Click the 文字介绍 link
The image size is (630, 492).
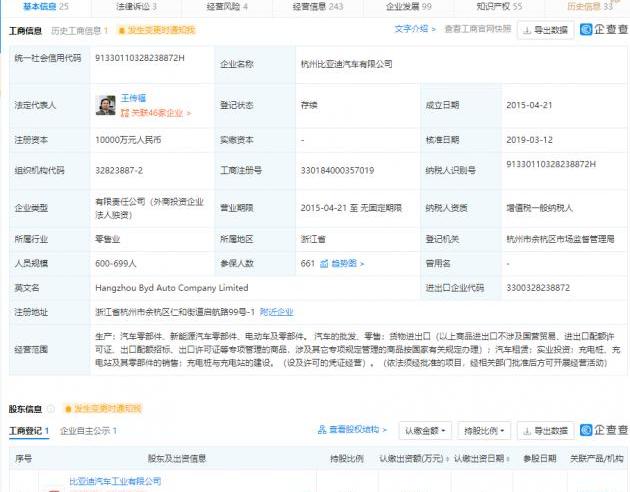tap(415, 29)
